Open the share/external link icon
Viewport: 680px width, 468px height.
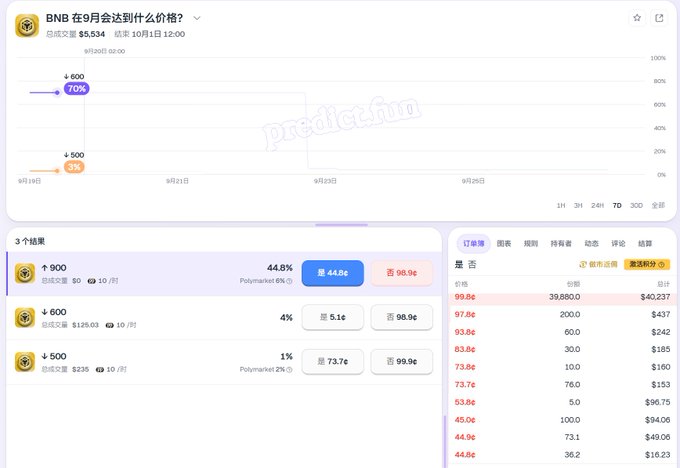tap(659, 18)
